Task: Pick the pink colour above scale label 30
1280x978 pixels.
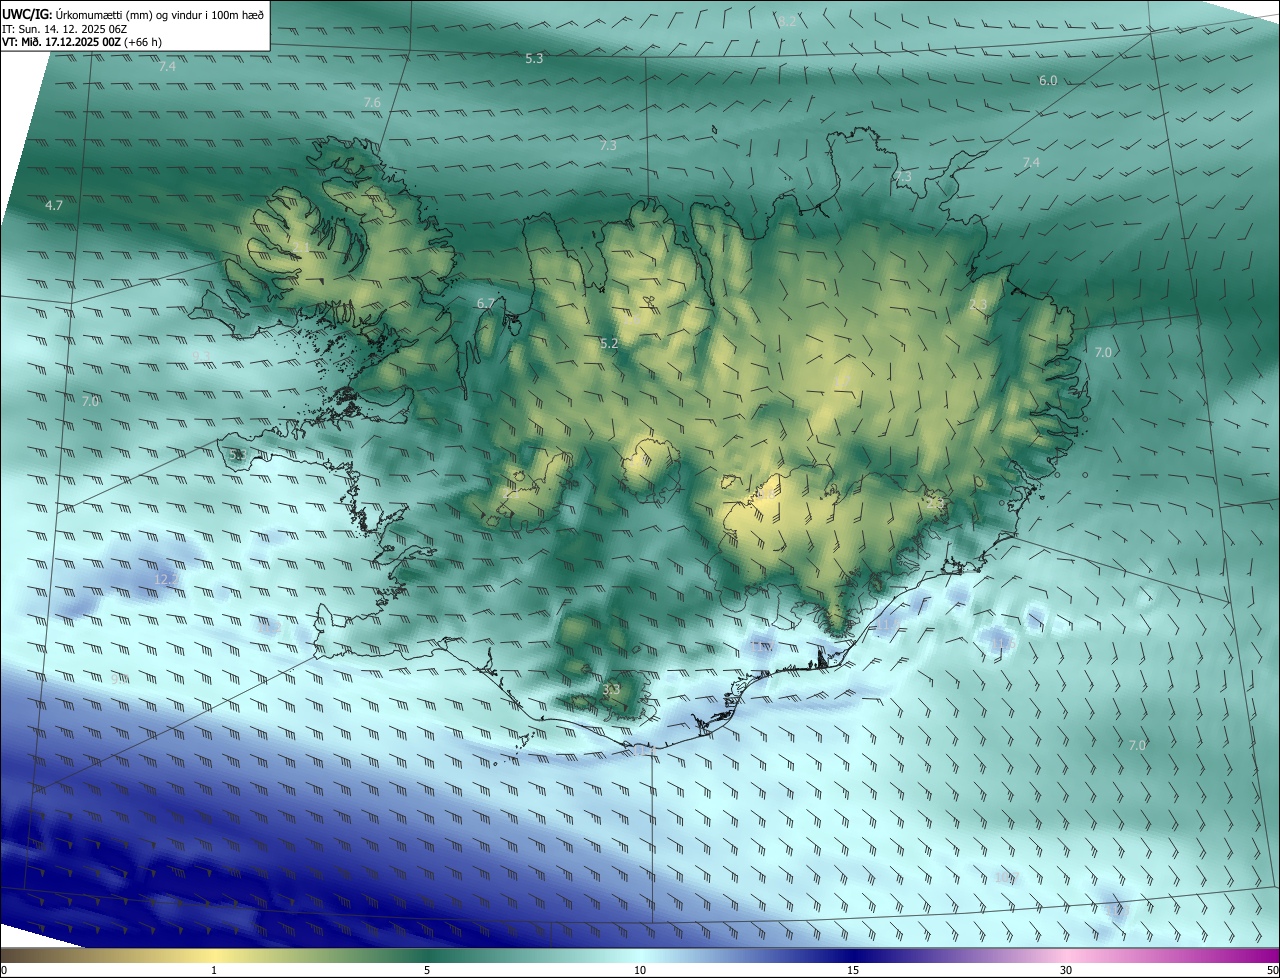Action: coord(1066,955)
